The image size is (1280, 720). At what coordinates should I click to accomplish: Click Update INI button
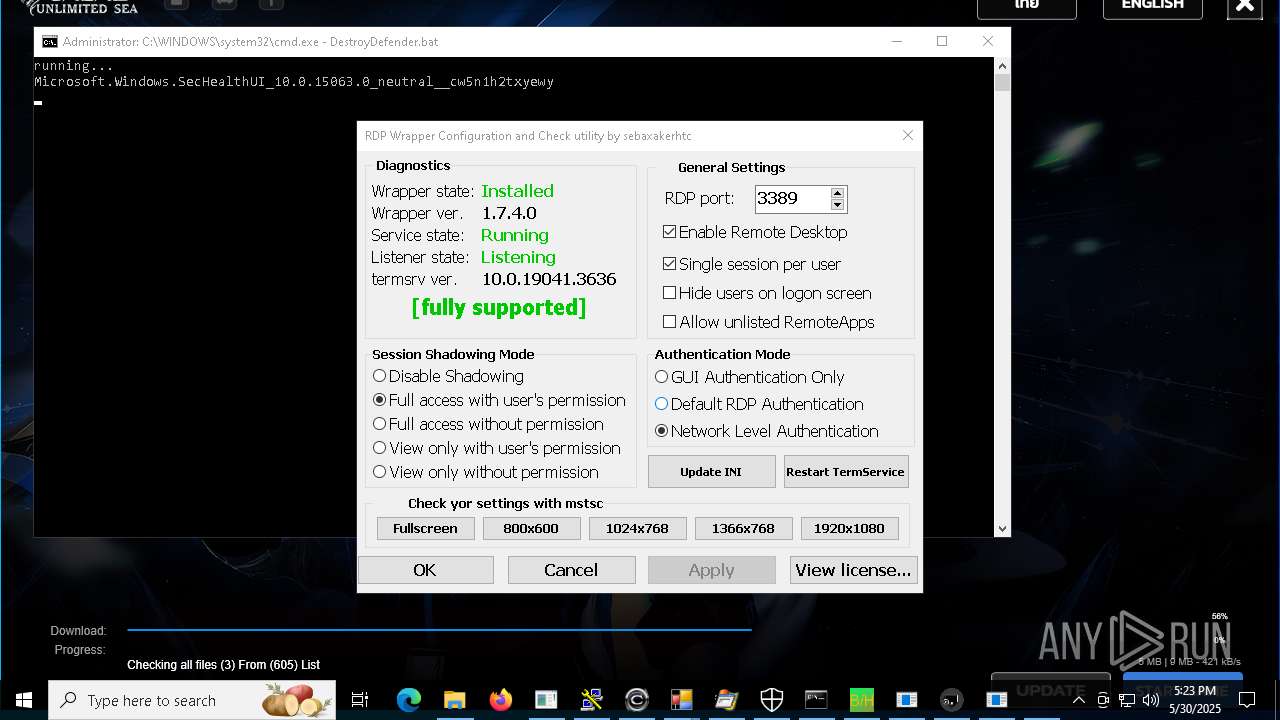click(711, 472)
